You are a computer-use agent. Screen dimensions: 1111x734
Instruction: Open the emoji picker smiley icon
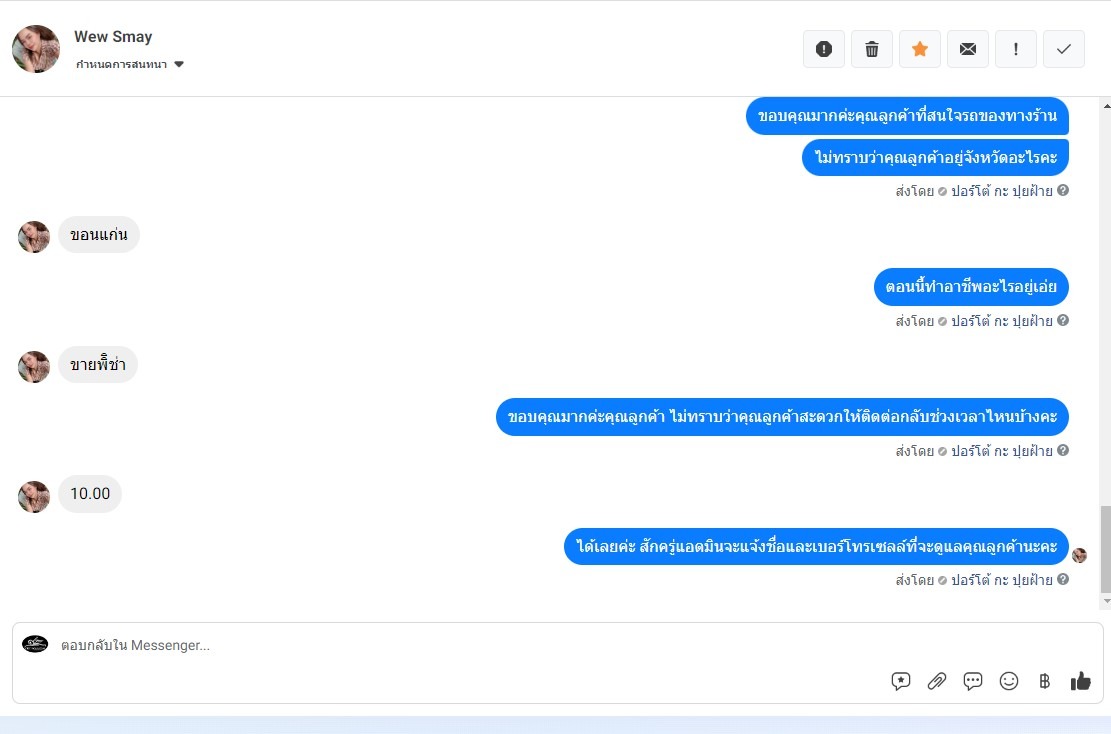coord(1009,681)
